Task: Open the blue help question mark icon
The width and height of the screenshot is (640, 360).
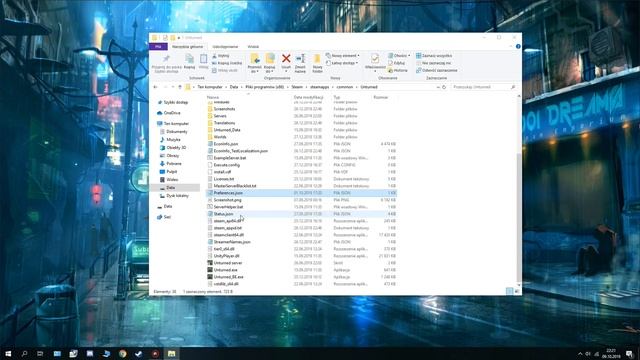Action: click(x=518, y=47)
